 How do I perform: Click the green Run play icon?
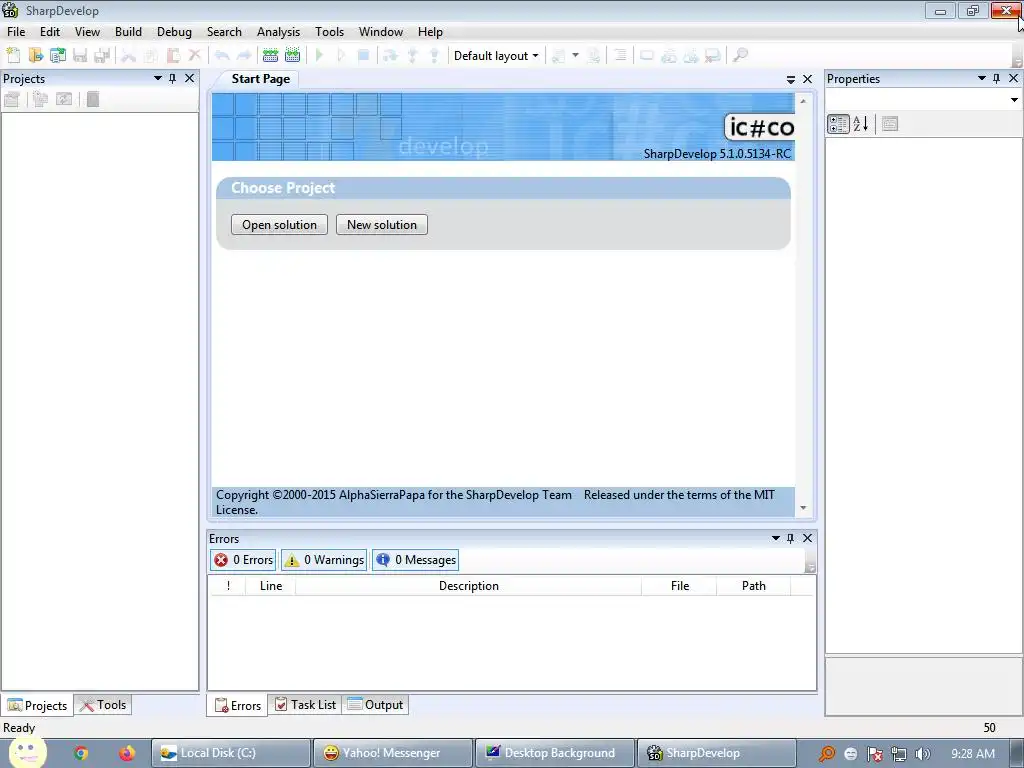[x=319, y=56]
